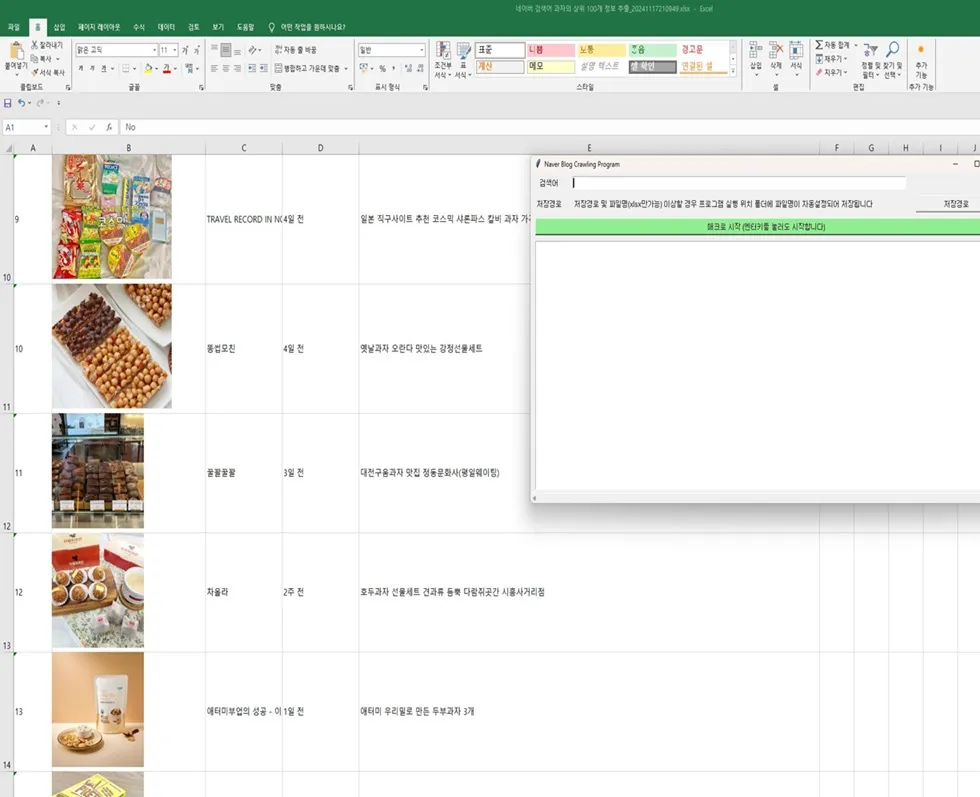Click the Undo arrow icon

click(22, 103)
